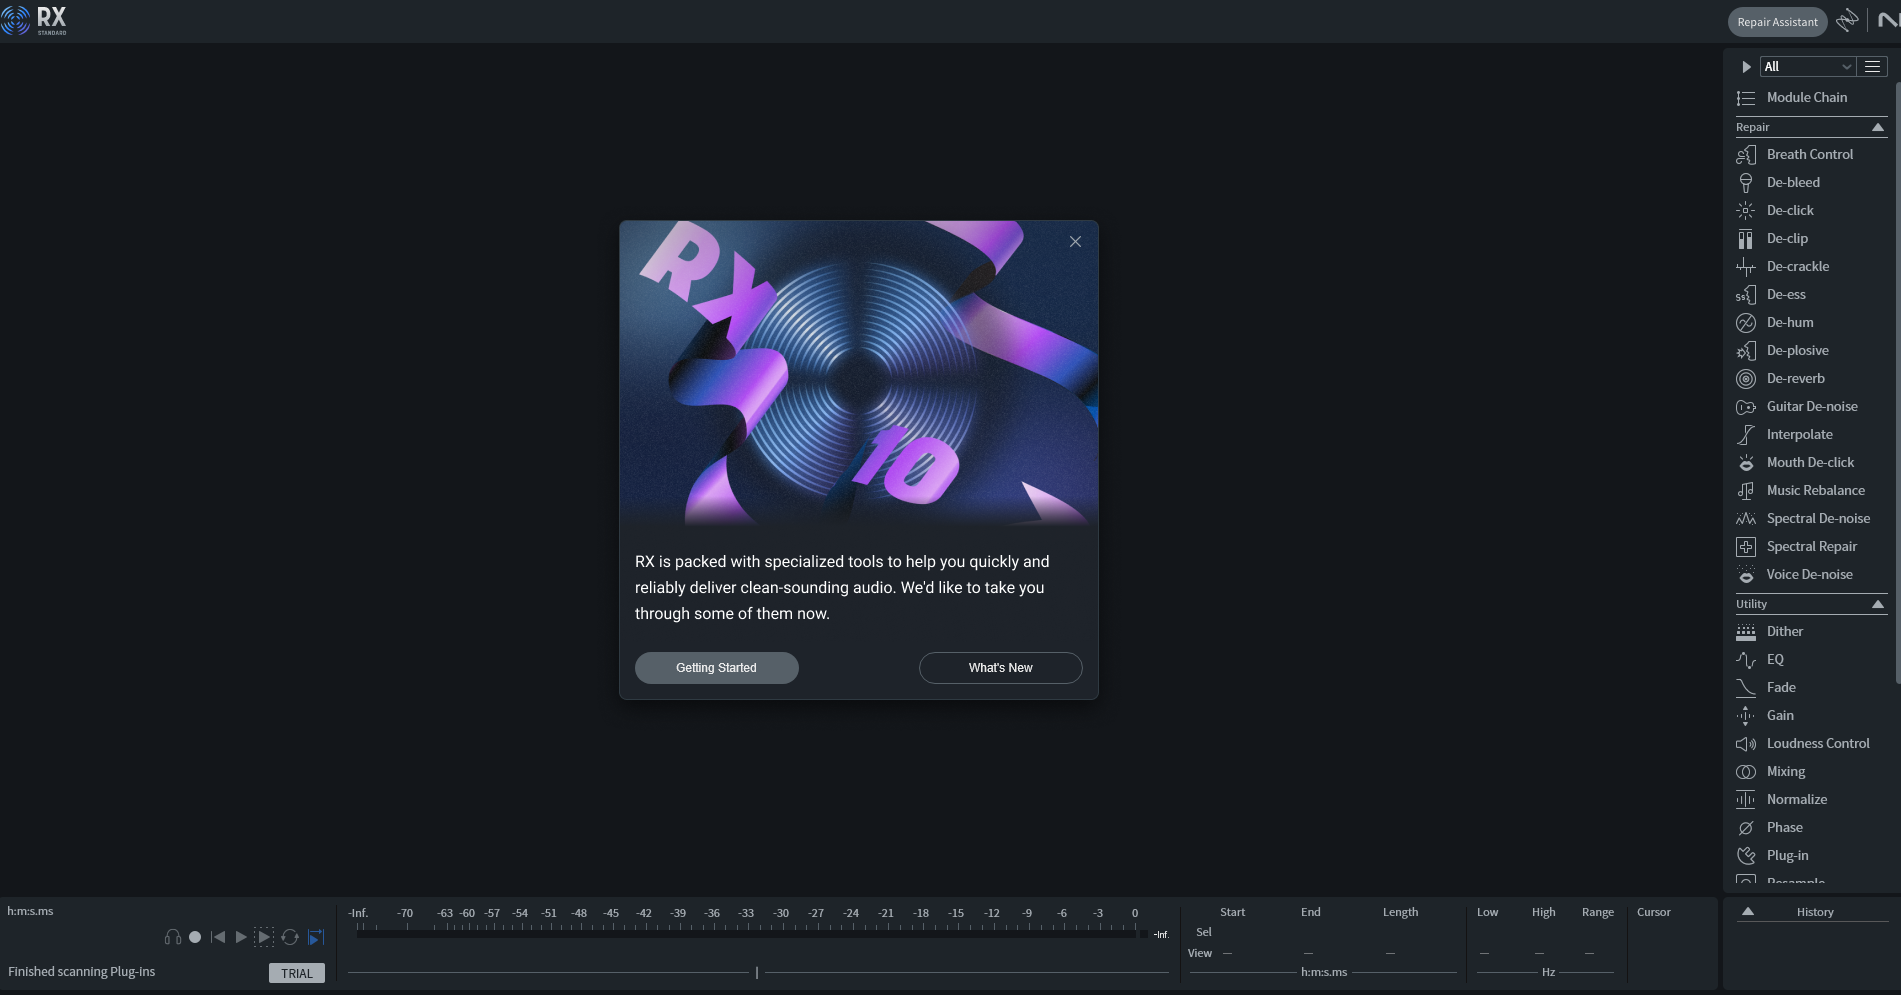Click the RX 10 artwork image
The width and height of the screenshot is (1901, 995).
[x=859, y=373]
